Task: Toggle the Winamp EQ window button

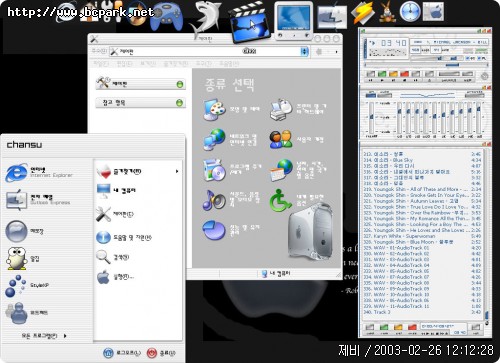Action: [x=471, y=58]
